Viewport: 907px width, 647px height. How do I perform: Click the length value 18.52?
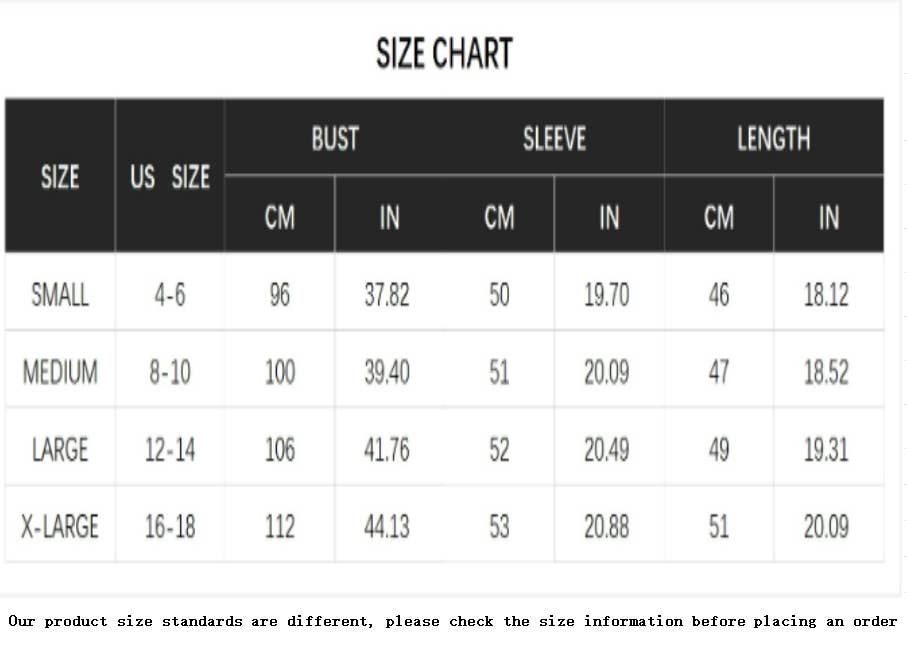[x=826, y=372]
